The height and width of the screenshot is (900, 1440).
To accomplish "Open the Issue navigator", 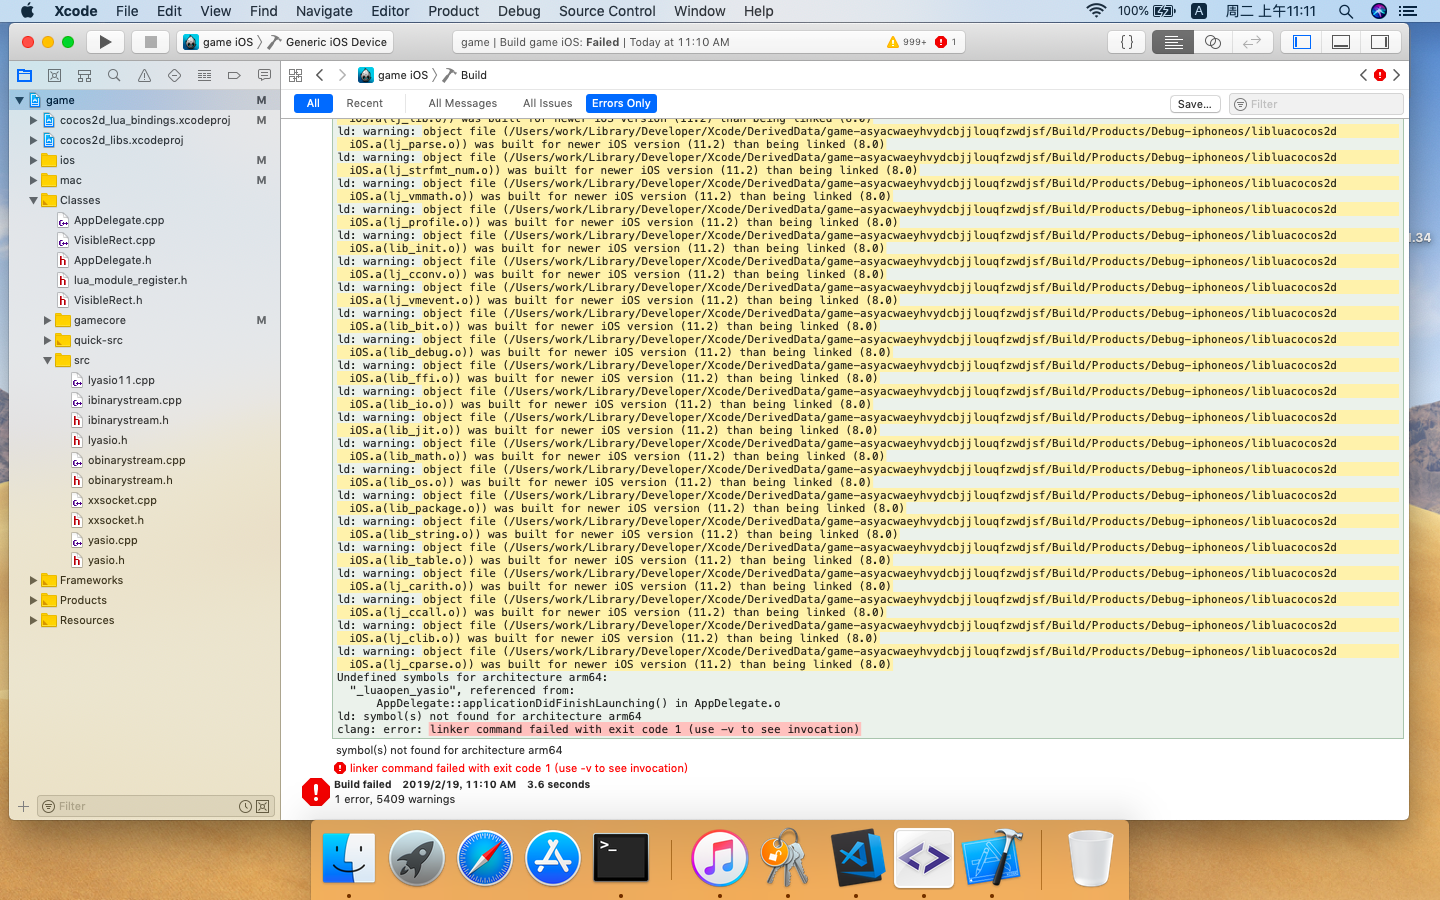I will click(144, 75).
